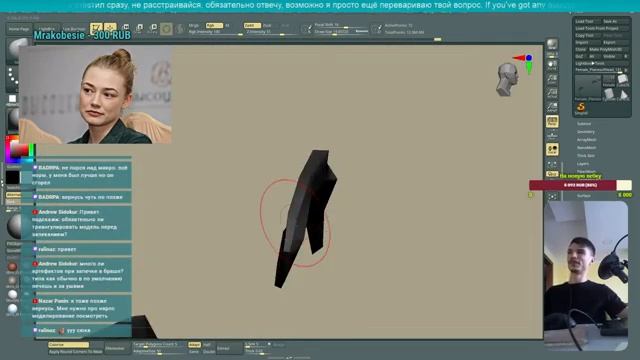Select the Cone3D tool thumbnail
640x360 pixels.
(x=623, y=95)
